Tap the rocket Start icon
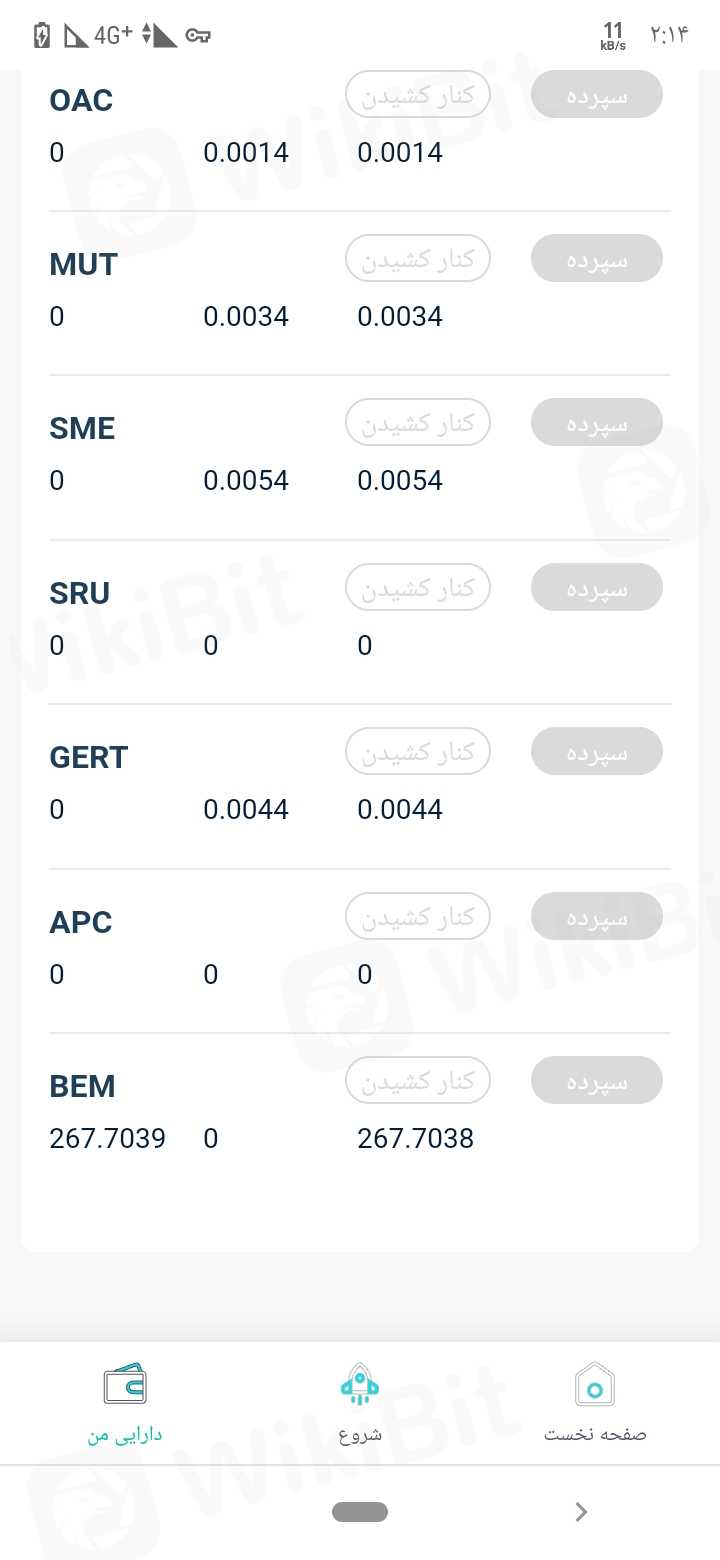This screenshot has width=720, height=1560. [359, 1385]
